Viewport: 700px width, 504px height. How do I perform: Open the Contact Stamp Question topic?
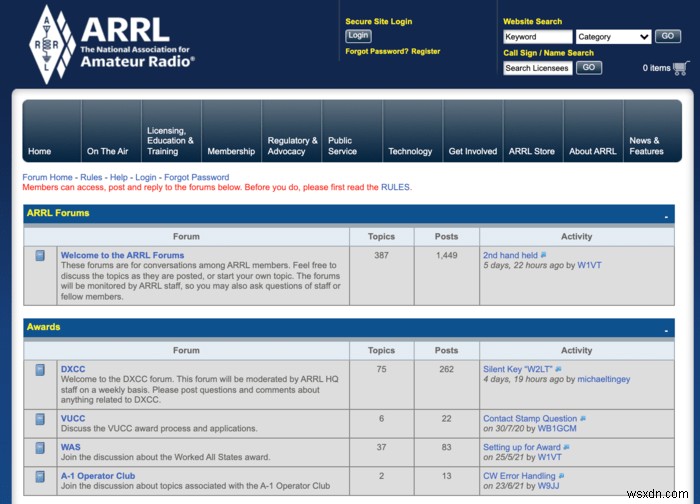(x=530, y=418)
